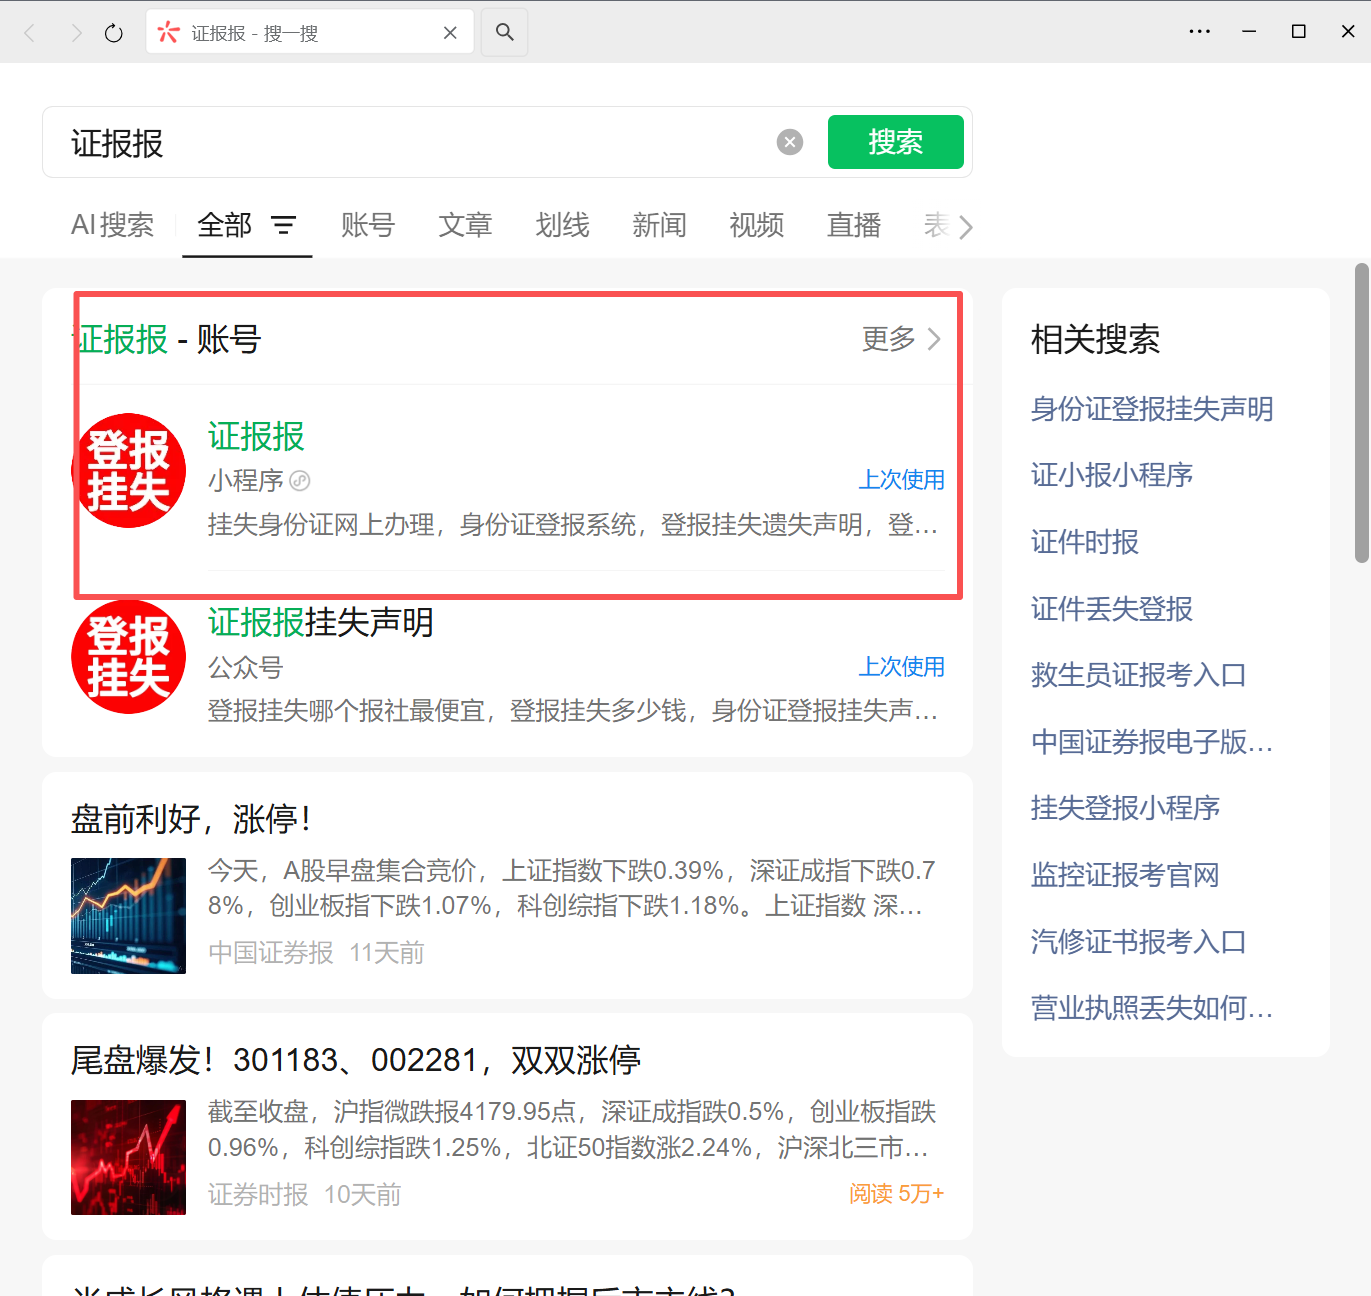The image size is (1371, 1296).
Task: Open 证报报挂失声明 公众号 title
Action: [321, 622]
